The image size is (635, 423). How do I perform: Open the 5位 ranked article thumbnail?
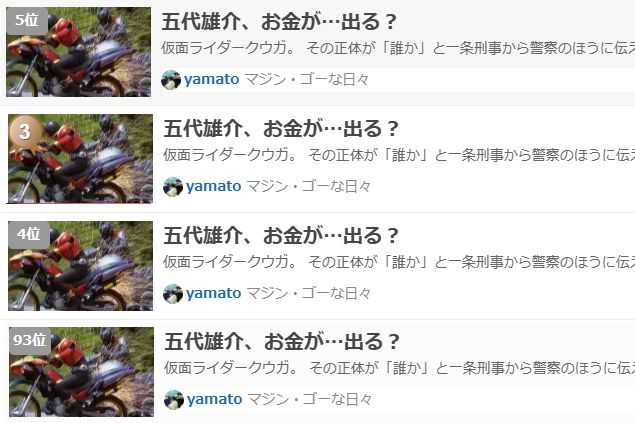coord(79,52)
